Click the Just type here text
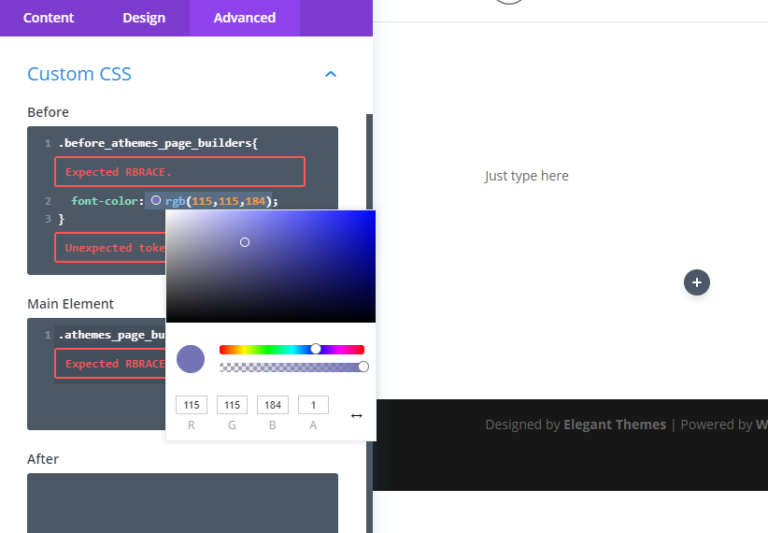The image size is (768, 533). 527,176
